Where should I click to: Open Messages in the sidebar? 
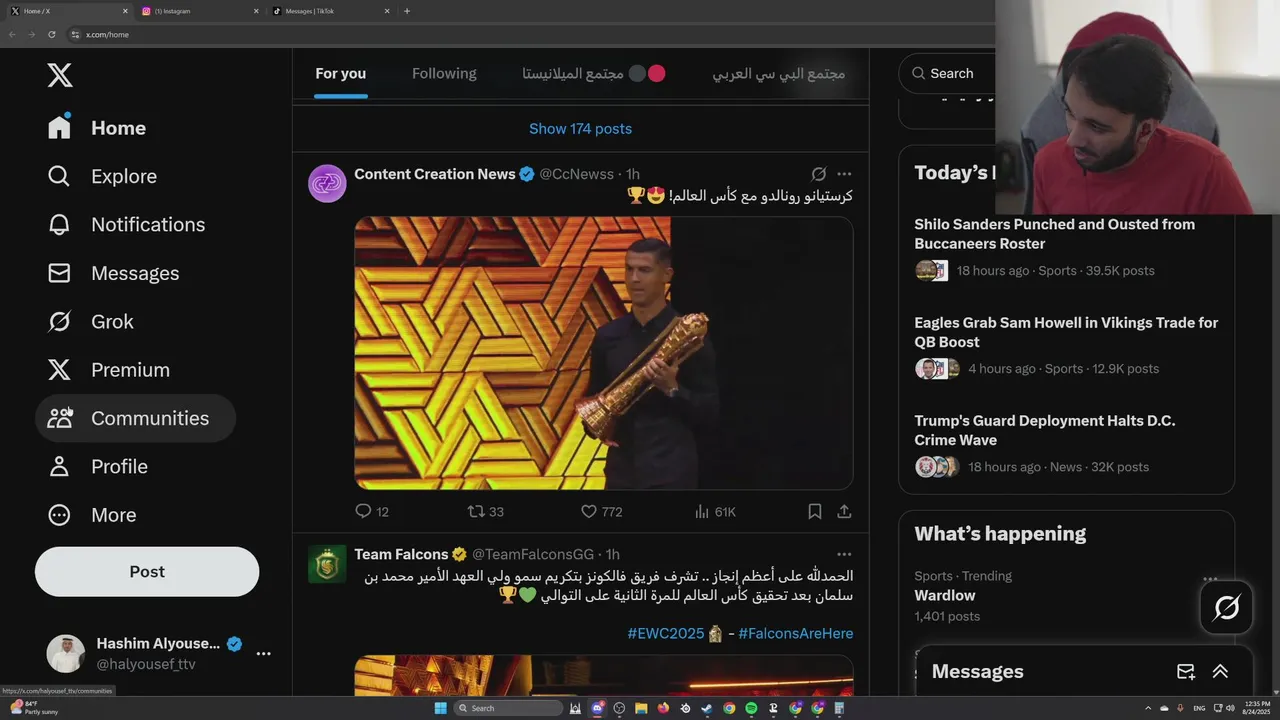(x=113, y=273)
